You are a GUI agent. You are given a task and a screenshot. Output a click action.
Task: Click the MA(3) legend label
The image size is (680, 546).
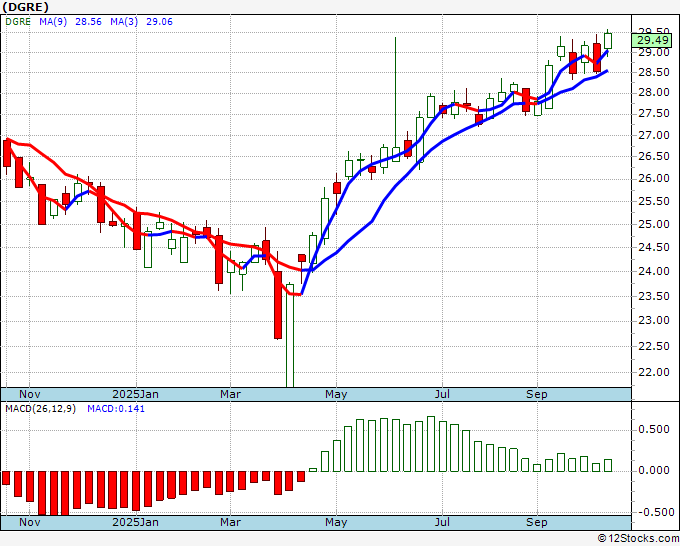point(124,22)
